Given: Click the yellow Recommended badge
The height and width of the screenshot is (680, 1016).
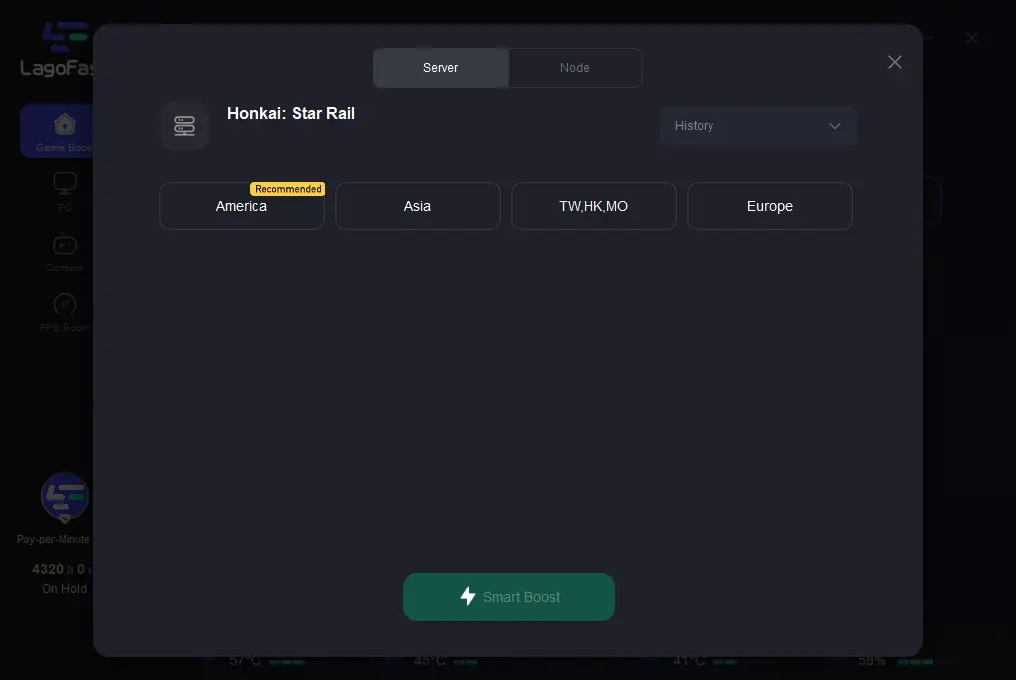Looking at the screenshot, I should pos(288,189).
